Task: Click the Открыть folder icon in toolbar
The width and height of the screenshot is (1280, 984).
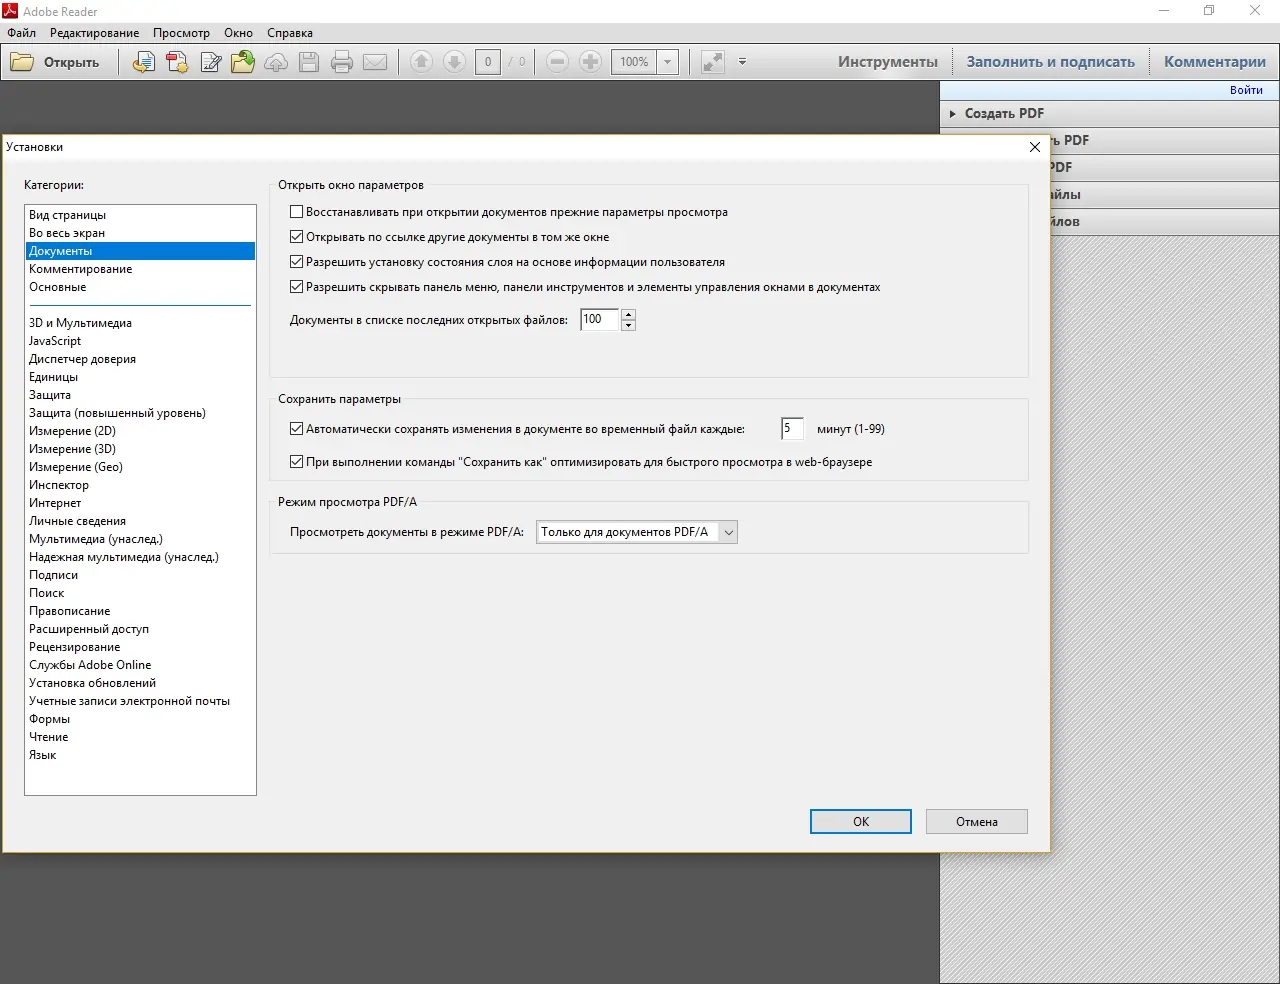Action: click(x=22, y=62)
